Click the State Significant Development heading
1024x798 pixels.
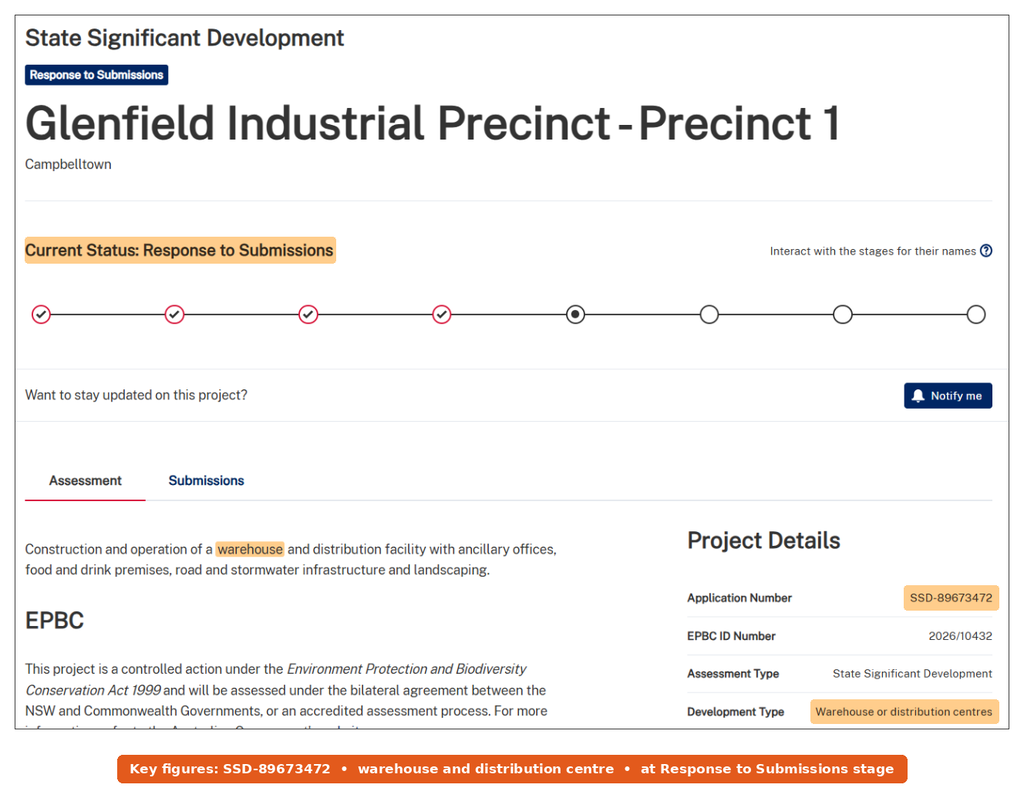[x=185, y=38]
